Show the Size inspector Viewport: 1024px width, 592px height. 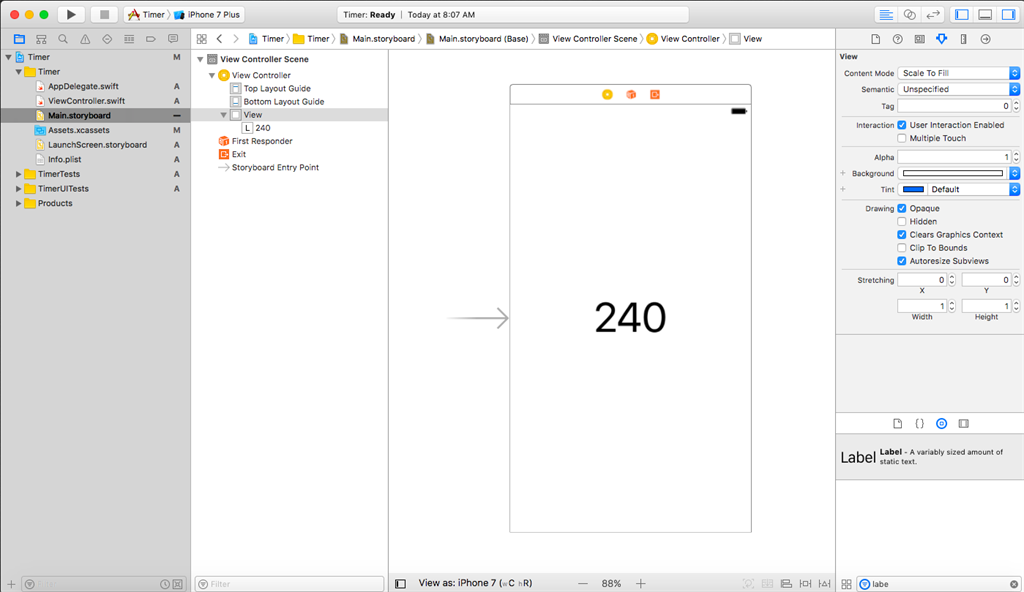(963, 39)
